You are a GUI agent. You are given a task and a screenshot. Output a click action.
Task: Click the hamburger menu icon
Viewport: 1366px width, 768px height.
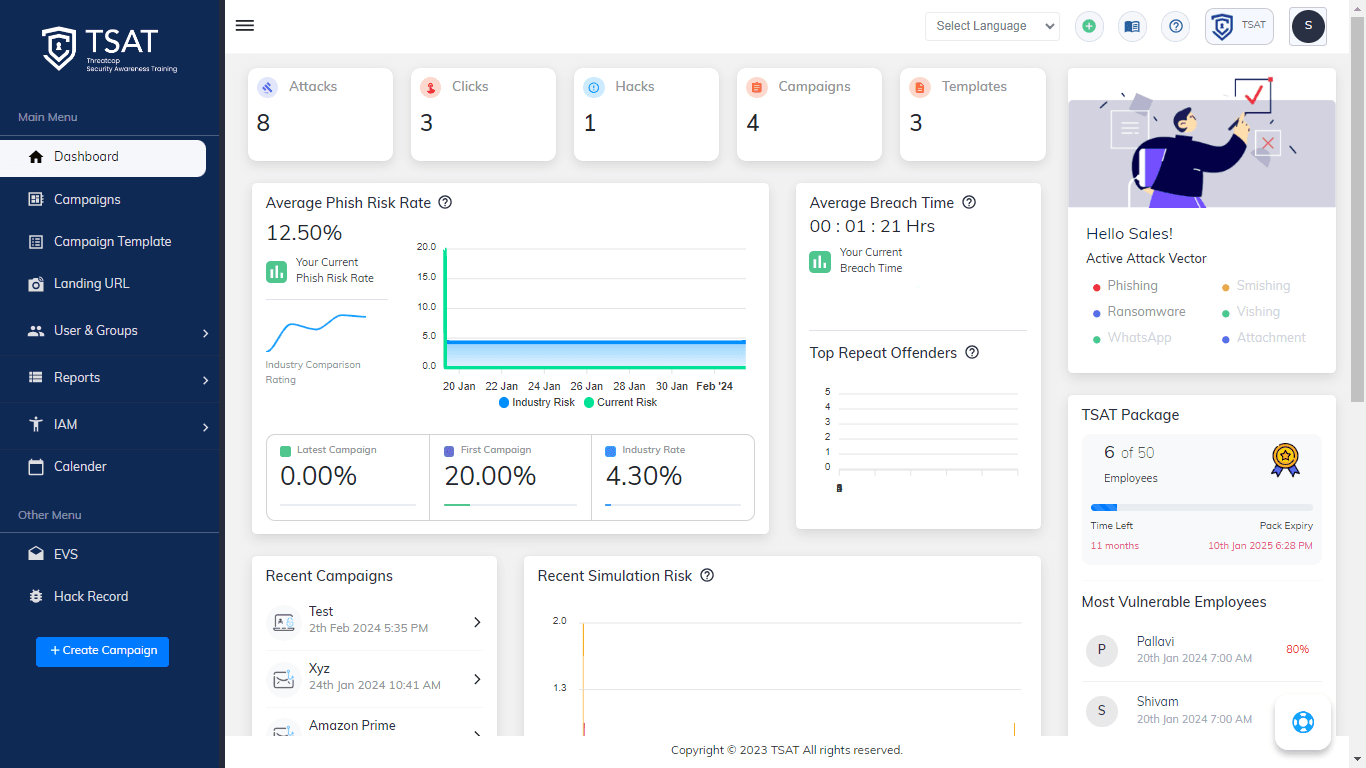tap(244, 26)
